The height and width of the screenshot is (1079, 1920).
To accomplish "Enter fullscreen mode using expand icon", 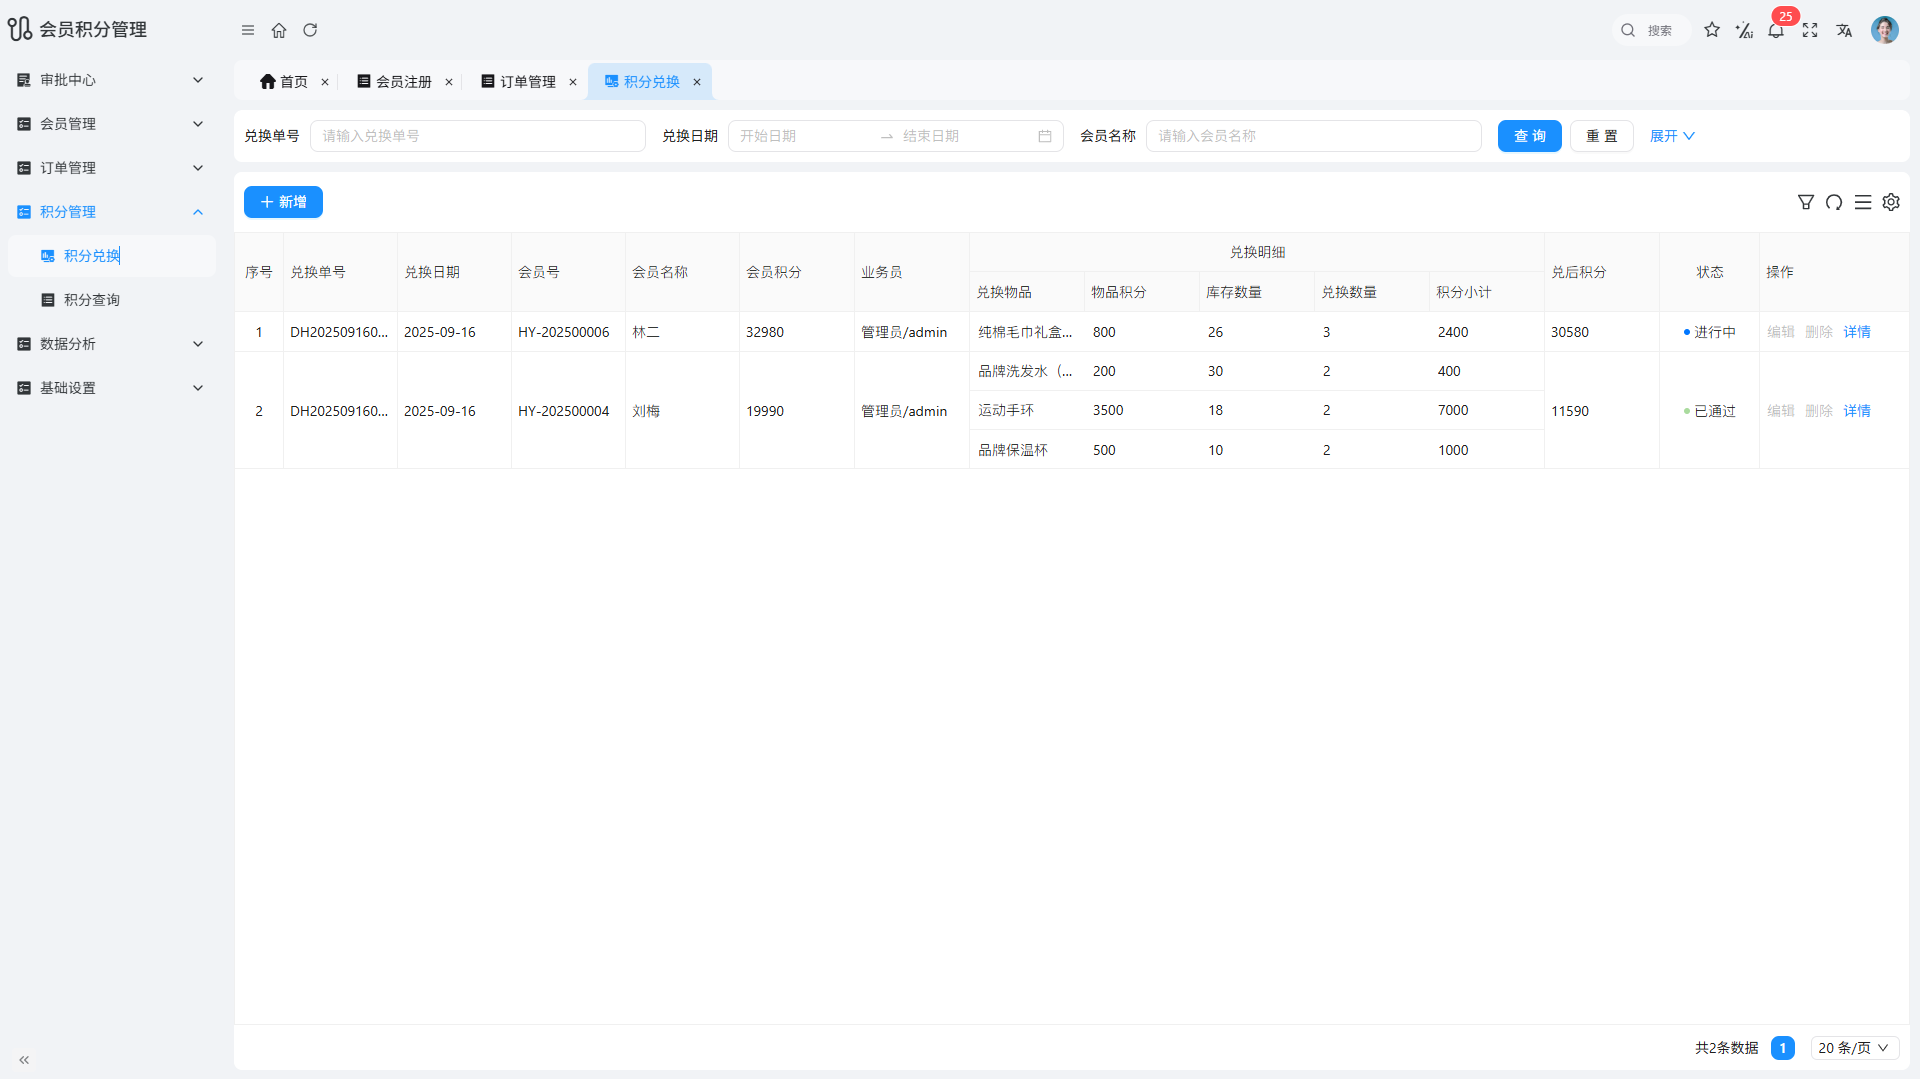I will [1810, 30].
